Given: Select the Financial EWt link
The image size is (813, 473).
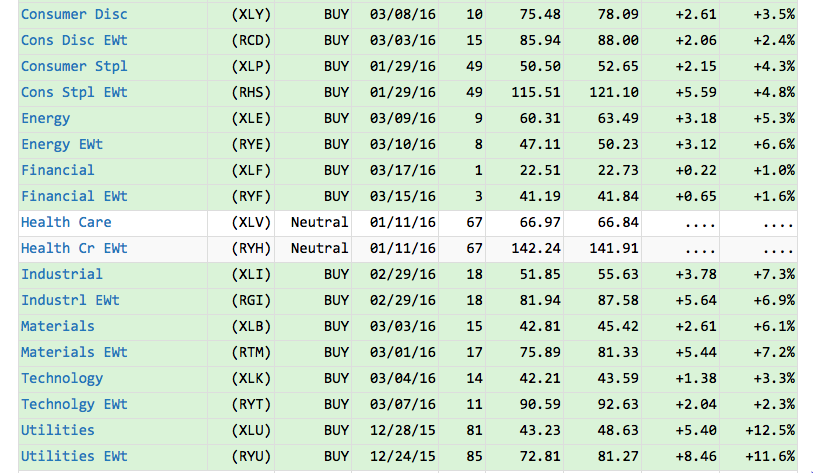Looking at the screenshot, I should coord(74,196).
